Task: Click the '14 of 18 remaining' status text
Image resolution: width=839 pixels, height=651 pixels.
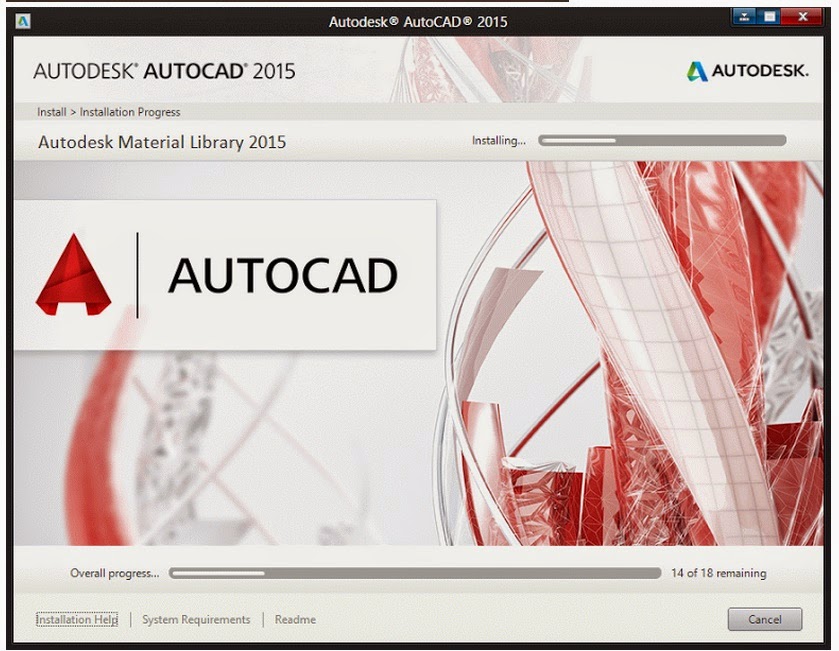Action: coord(719,573)
